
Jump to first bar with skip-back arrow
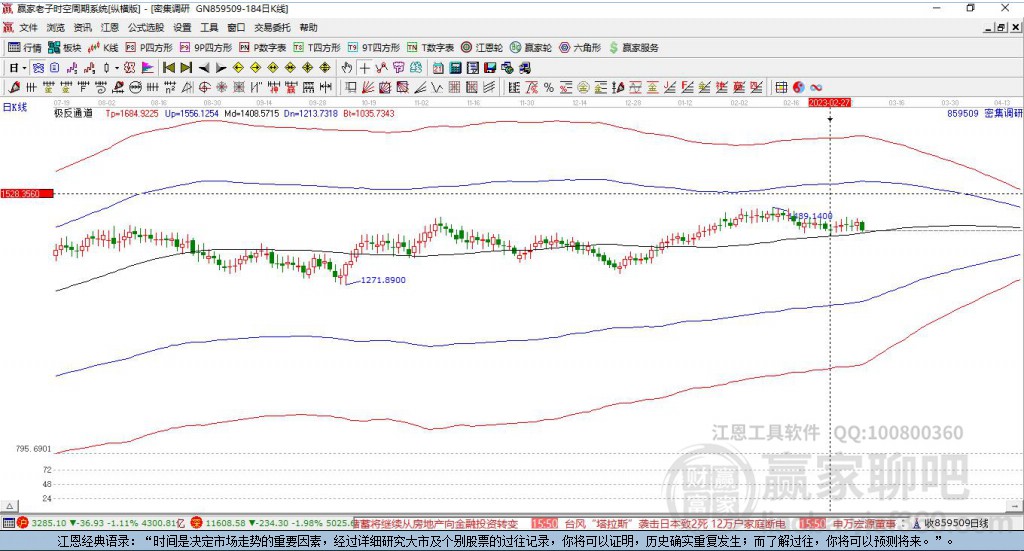[x=168, y=67]
